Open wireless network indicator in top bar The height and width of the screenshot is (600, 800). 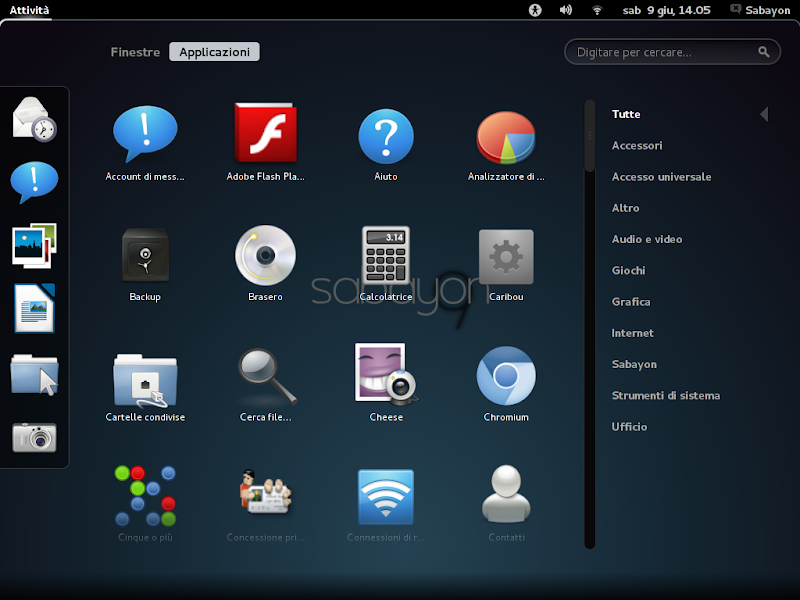click(597, 10)
